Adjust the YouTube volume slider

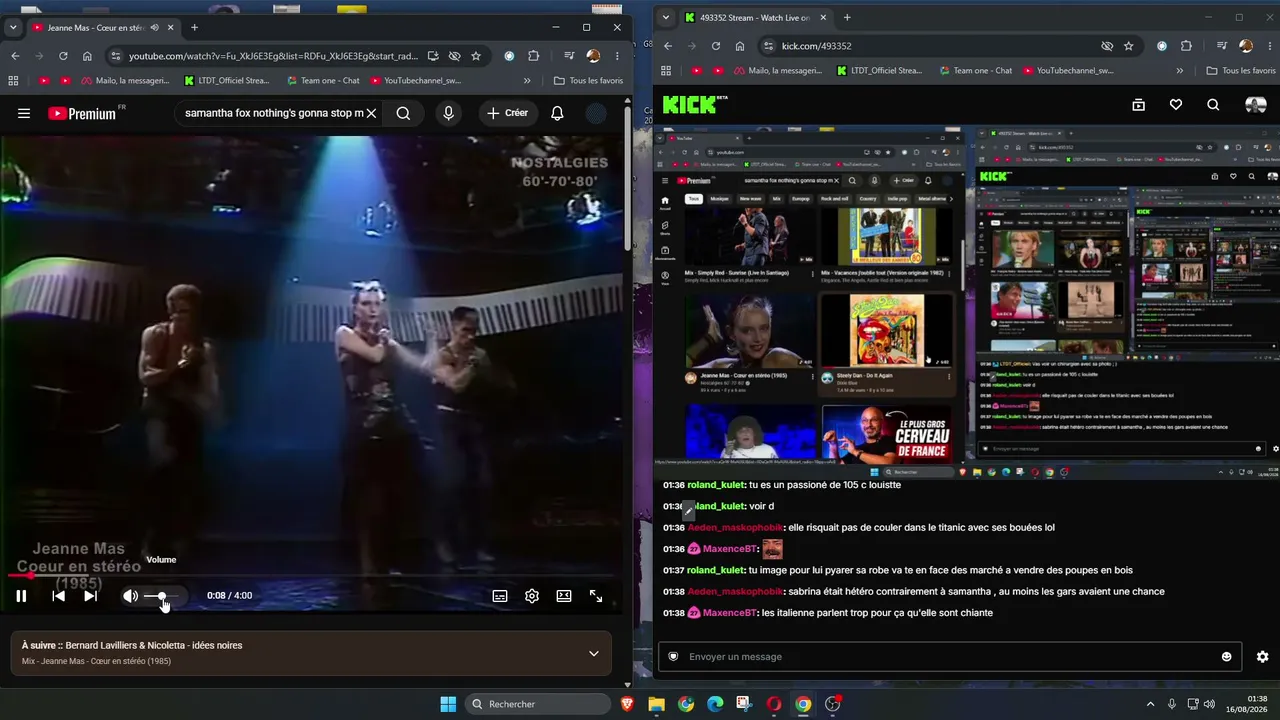point(162,596)
